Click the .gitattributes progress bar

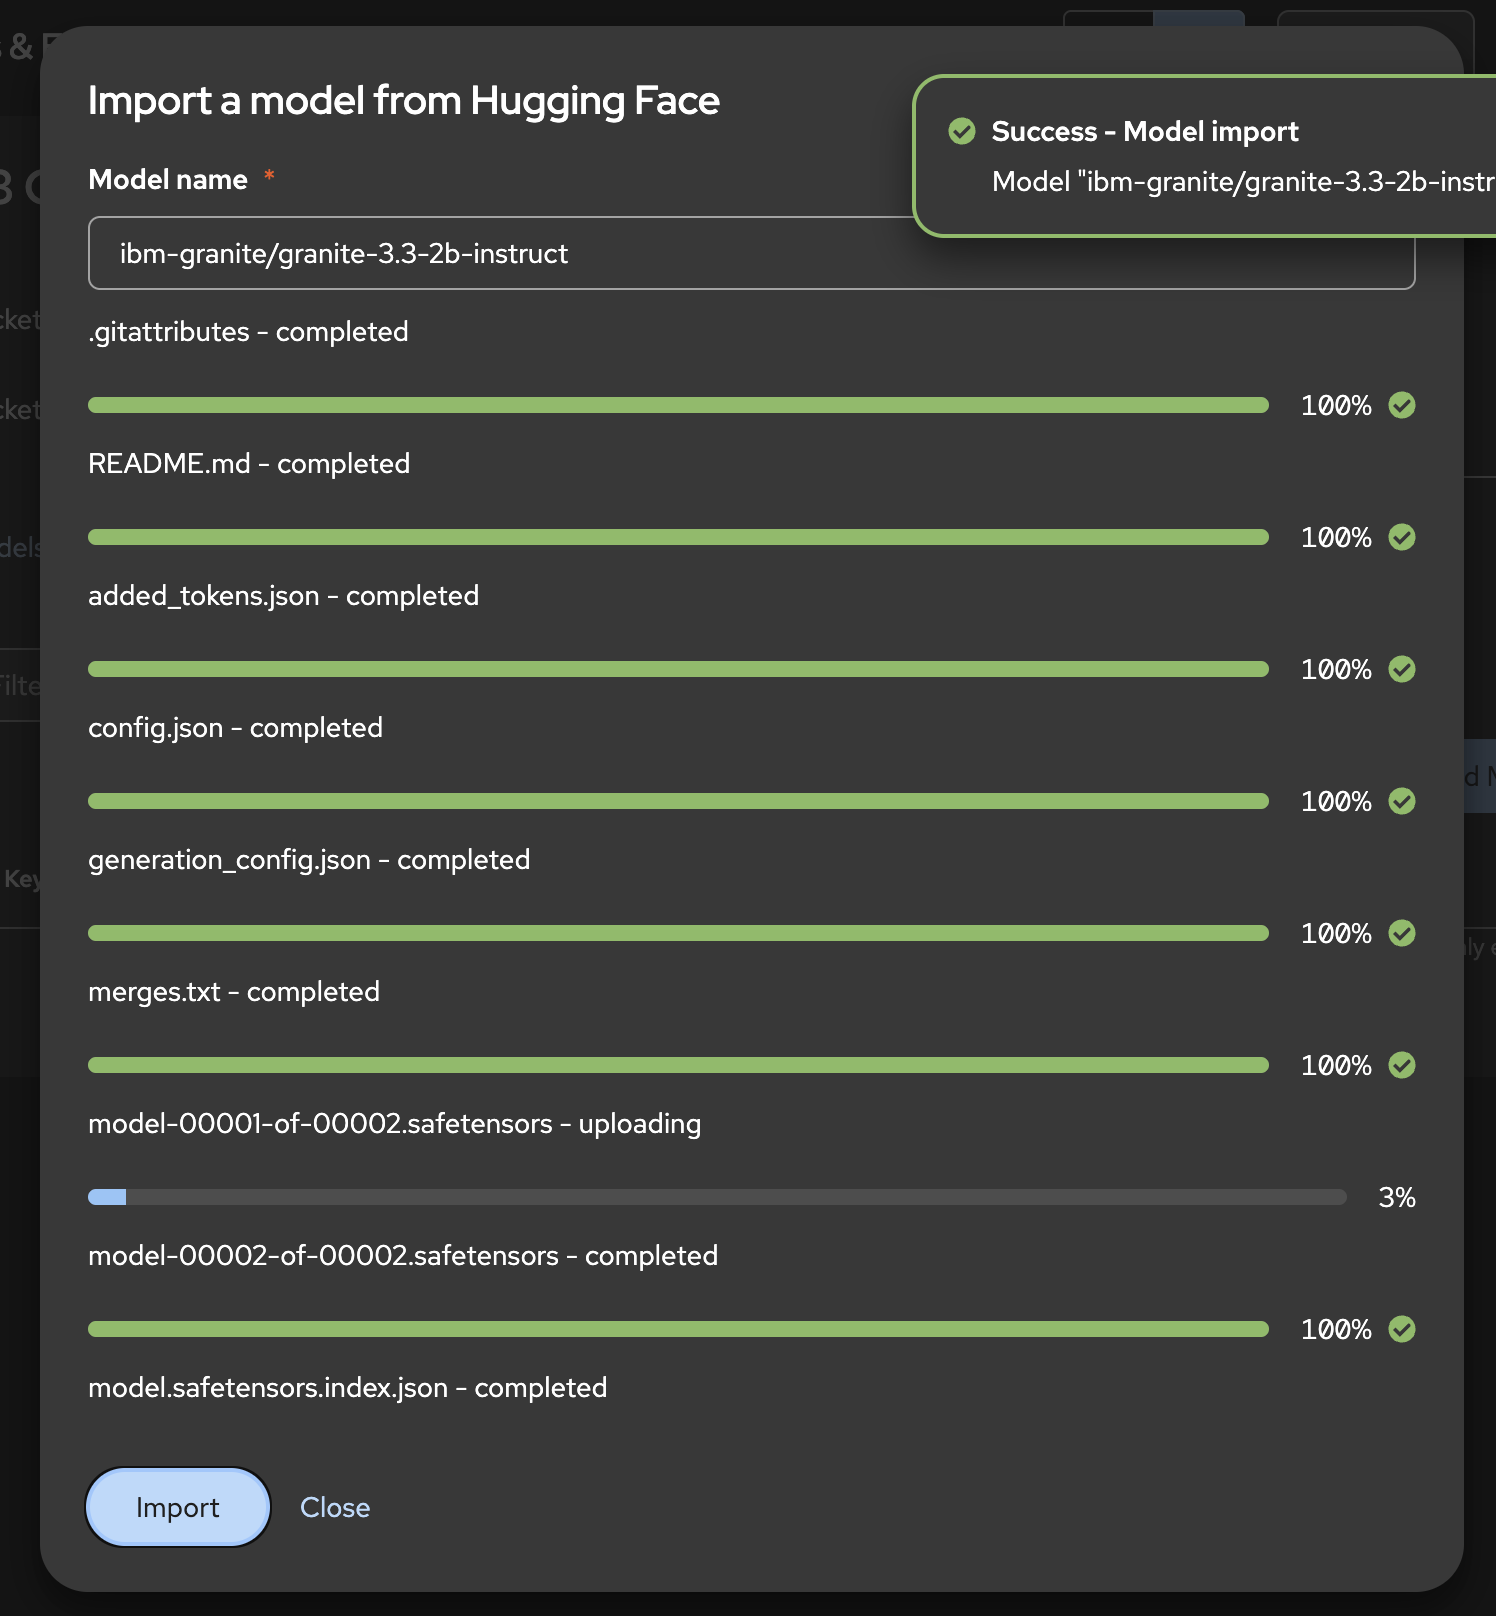[x=678, y=405]
